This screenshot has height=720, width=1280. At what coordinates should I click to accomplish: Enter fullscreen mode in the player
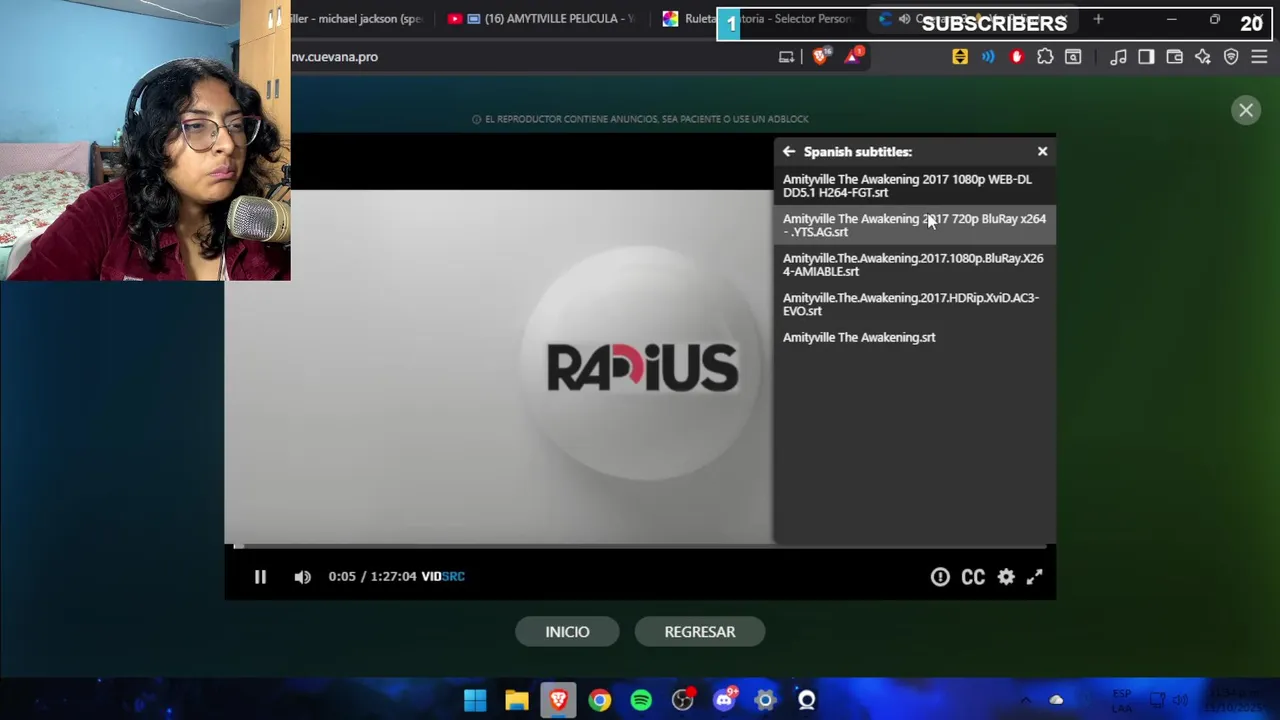(1034, 577)
